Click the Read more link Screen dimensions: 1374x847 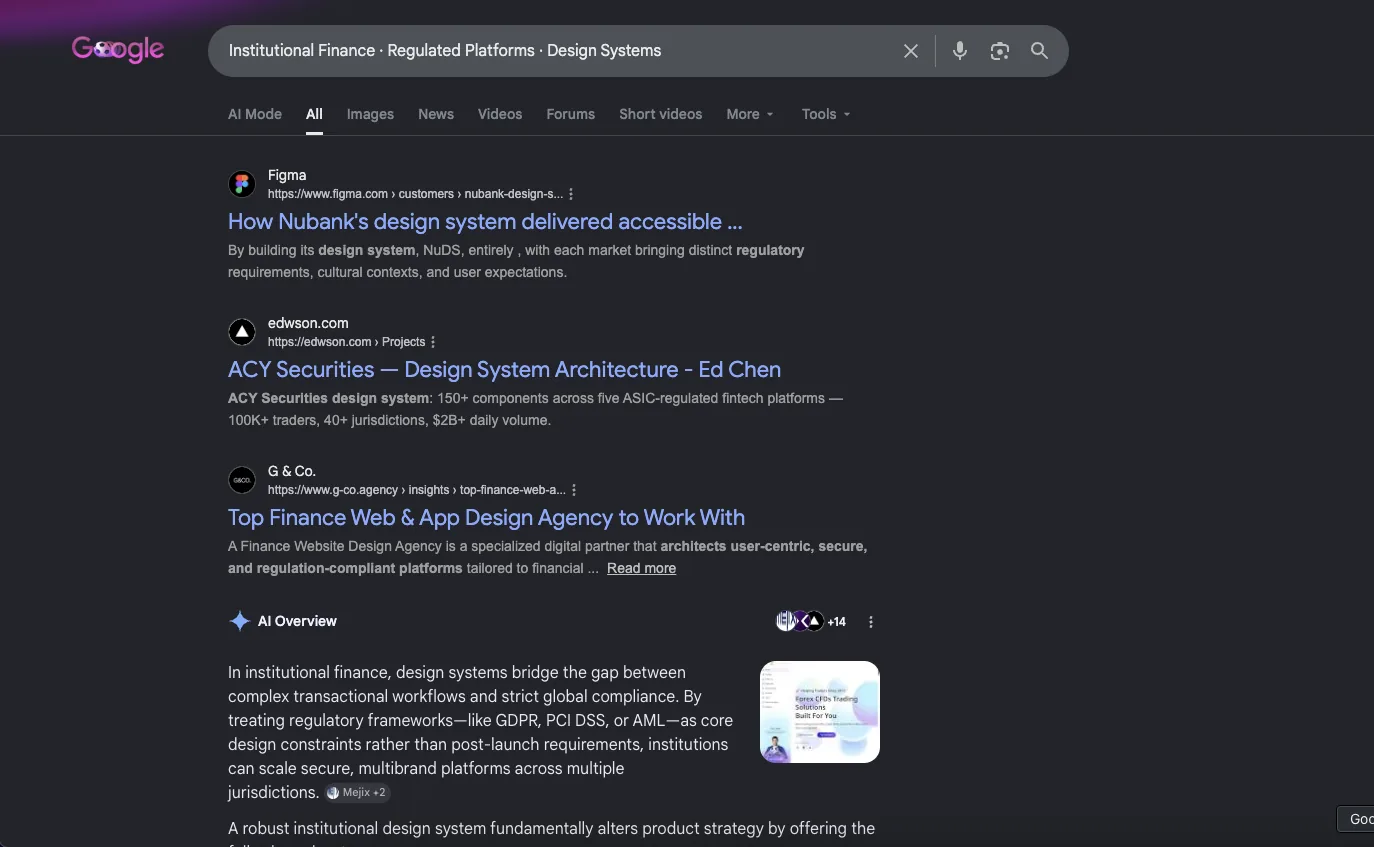point(641,568)
